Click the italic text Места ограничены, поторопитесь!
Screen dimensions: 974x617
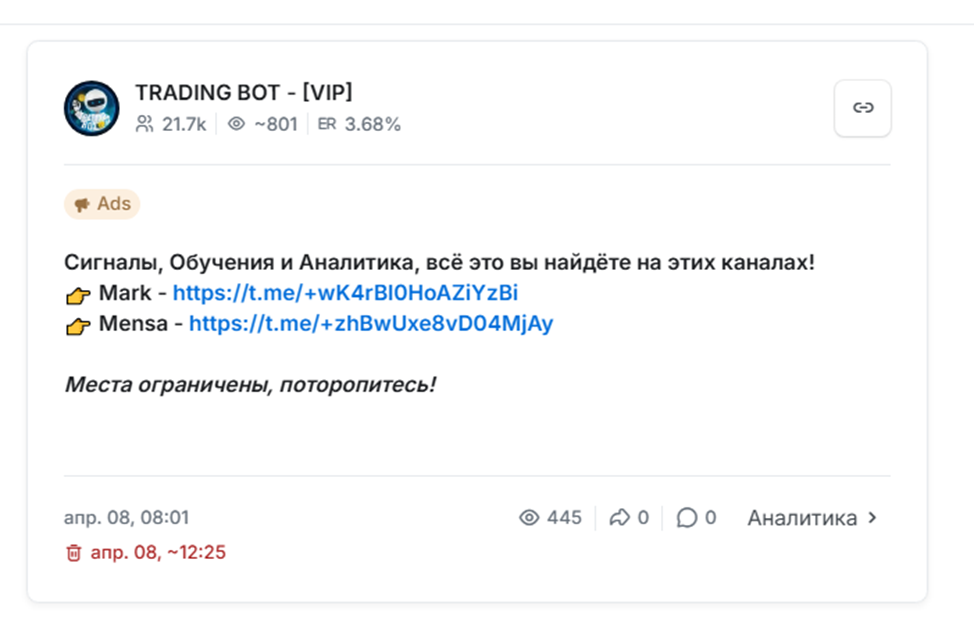tap(250, 384)
